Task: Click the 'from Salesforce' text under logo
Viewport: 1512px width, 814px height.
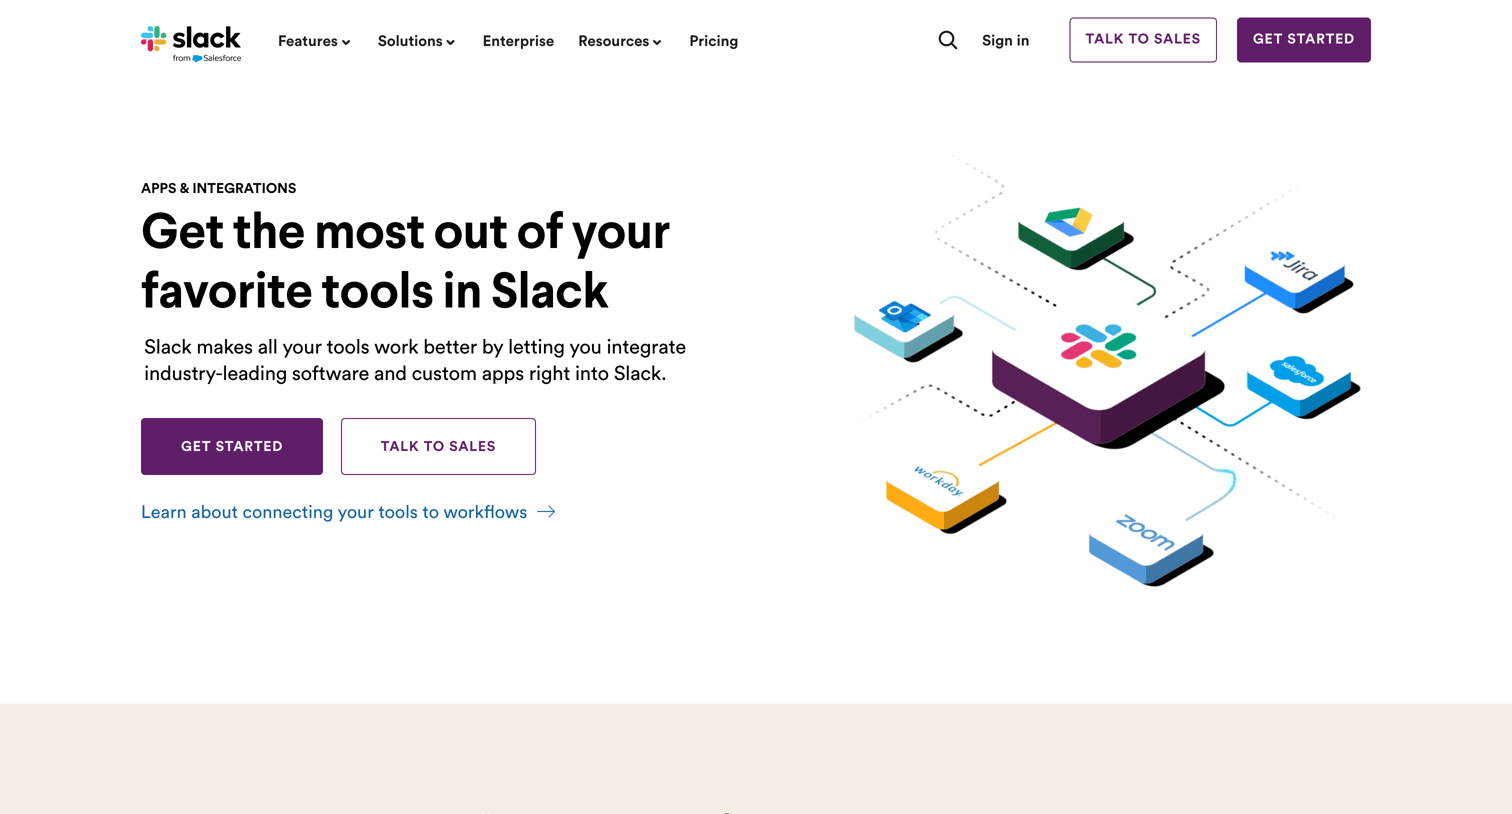Action: tap(207, 58)
